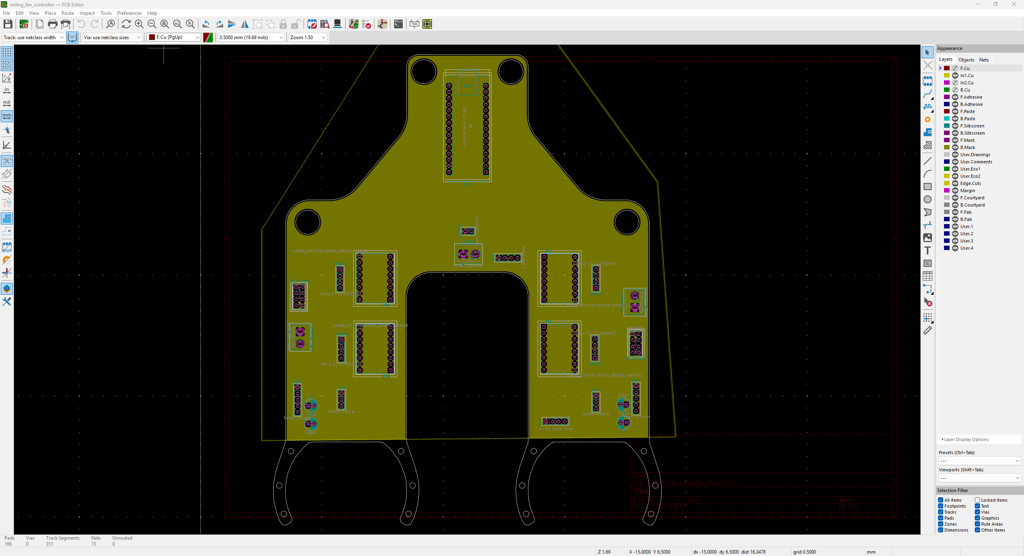The height and width of the screenshot is (556, 1024).
Task: Uncheck Zones in the Selection Filter
Action: (x=940, y=524)
